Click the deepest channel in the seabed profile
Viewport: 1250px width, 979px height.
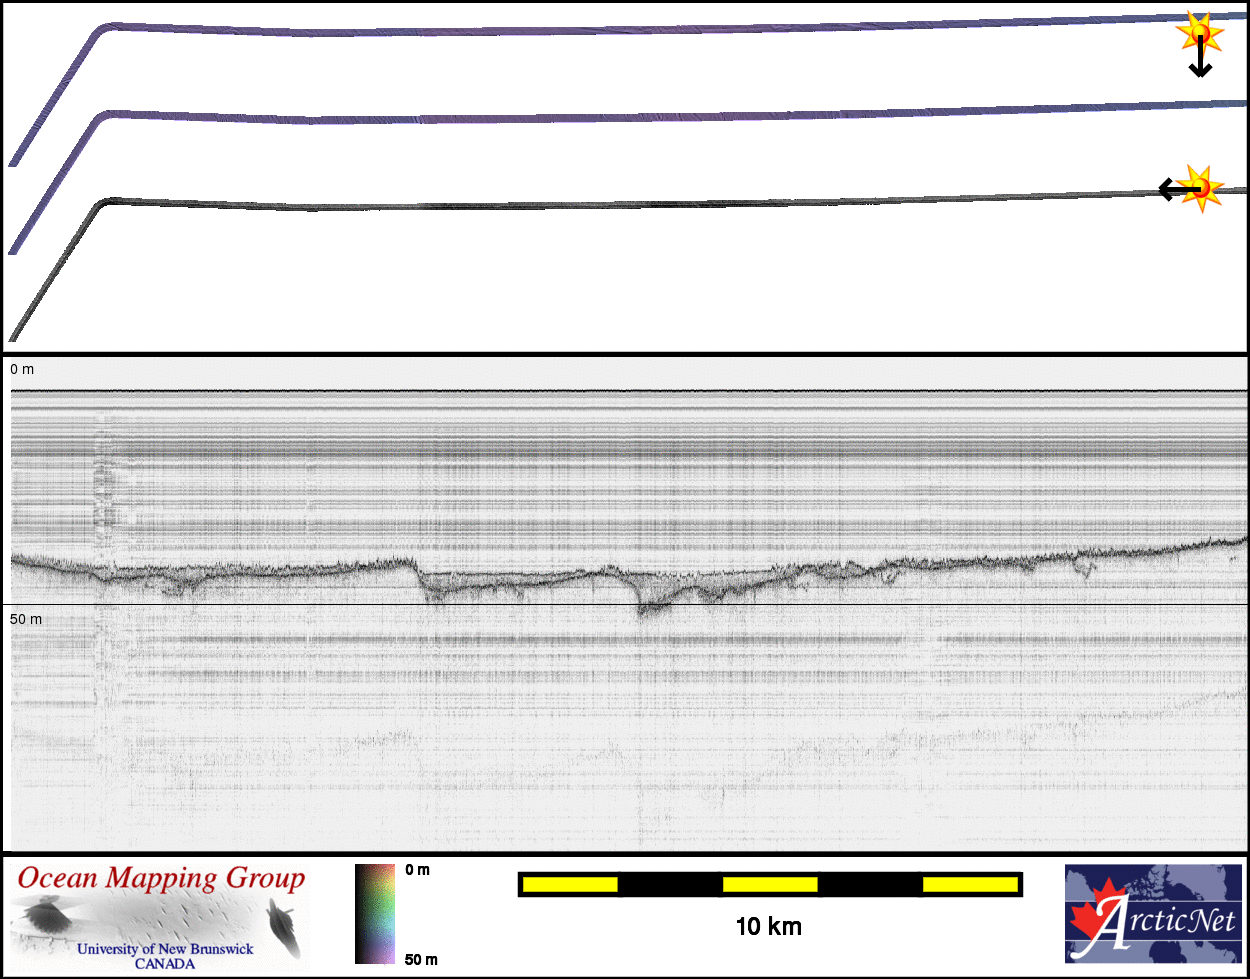648,608
